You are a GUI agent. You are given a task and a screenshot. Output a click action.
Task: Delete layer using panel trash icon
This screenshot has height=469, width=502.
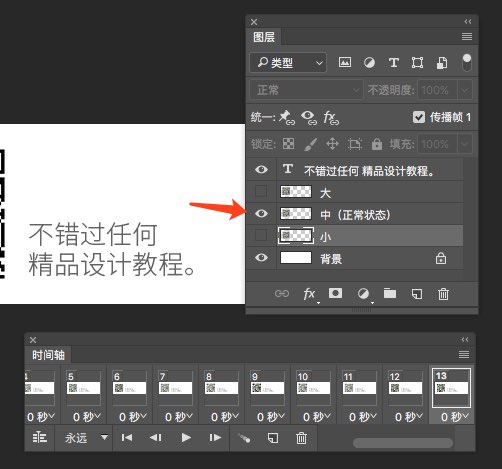coord(443,294)
